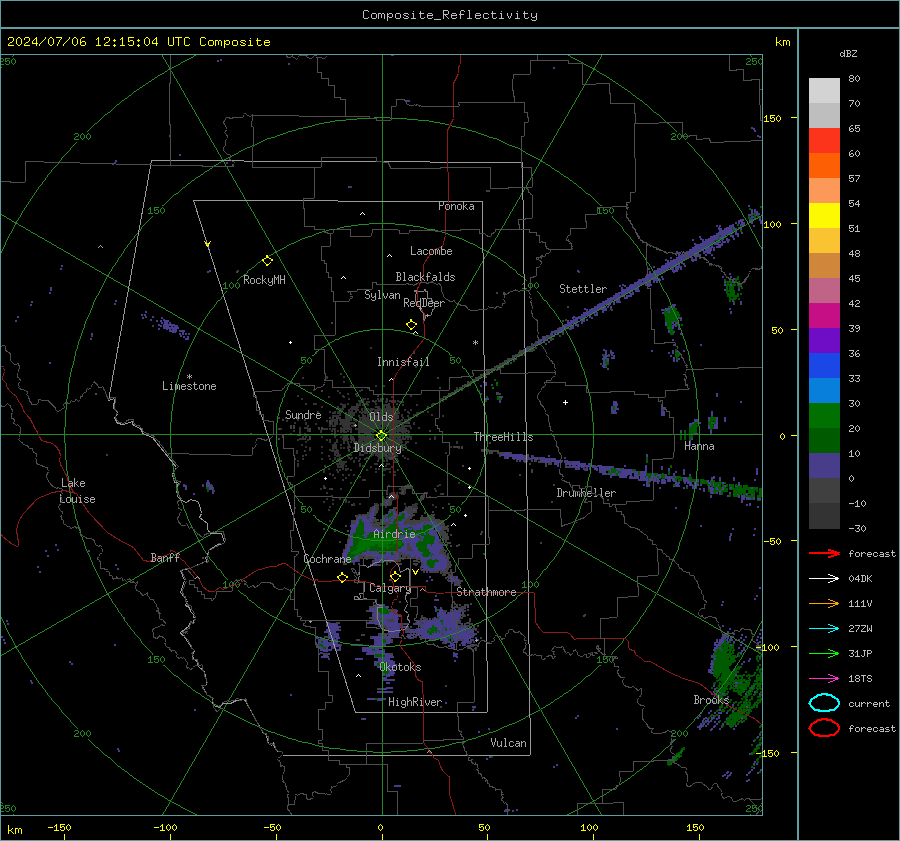Select the yellow radar-site diamond between Olds and Didsbury

[x=381, y=436]
